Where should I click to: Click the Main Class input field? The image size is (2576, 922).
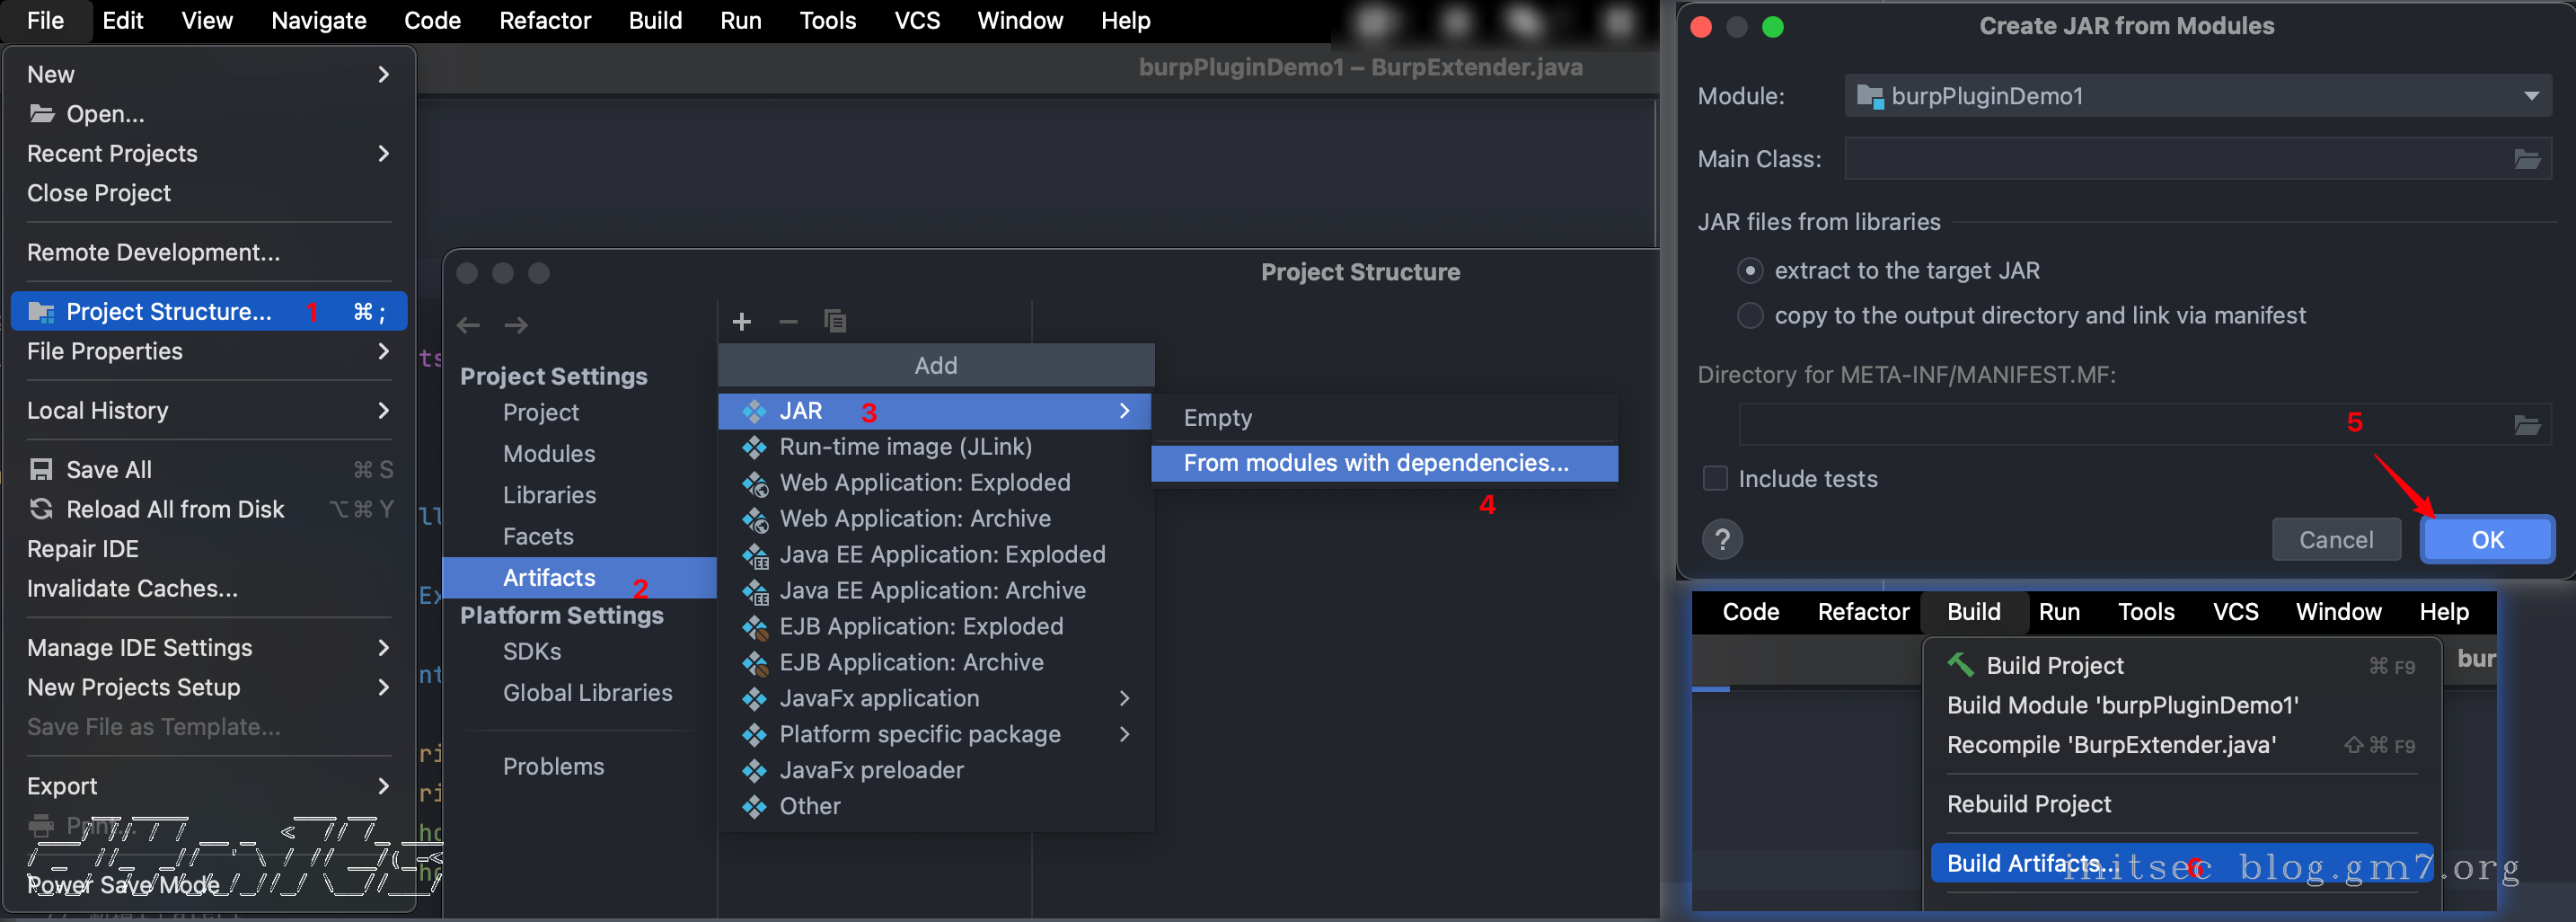[x=2170, y=159]
